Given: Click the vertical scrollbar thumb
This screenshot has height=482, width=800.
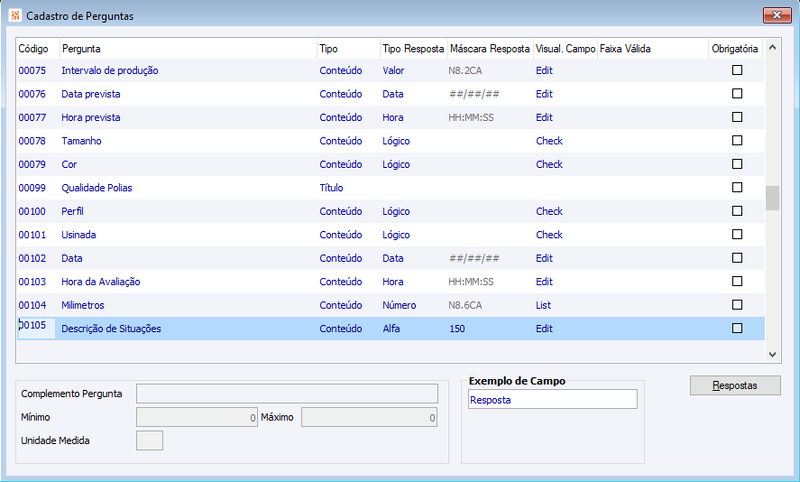Looking at the screenshot, I should [x=772, y=198].
